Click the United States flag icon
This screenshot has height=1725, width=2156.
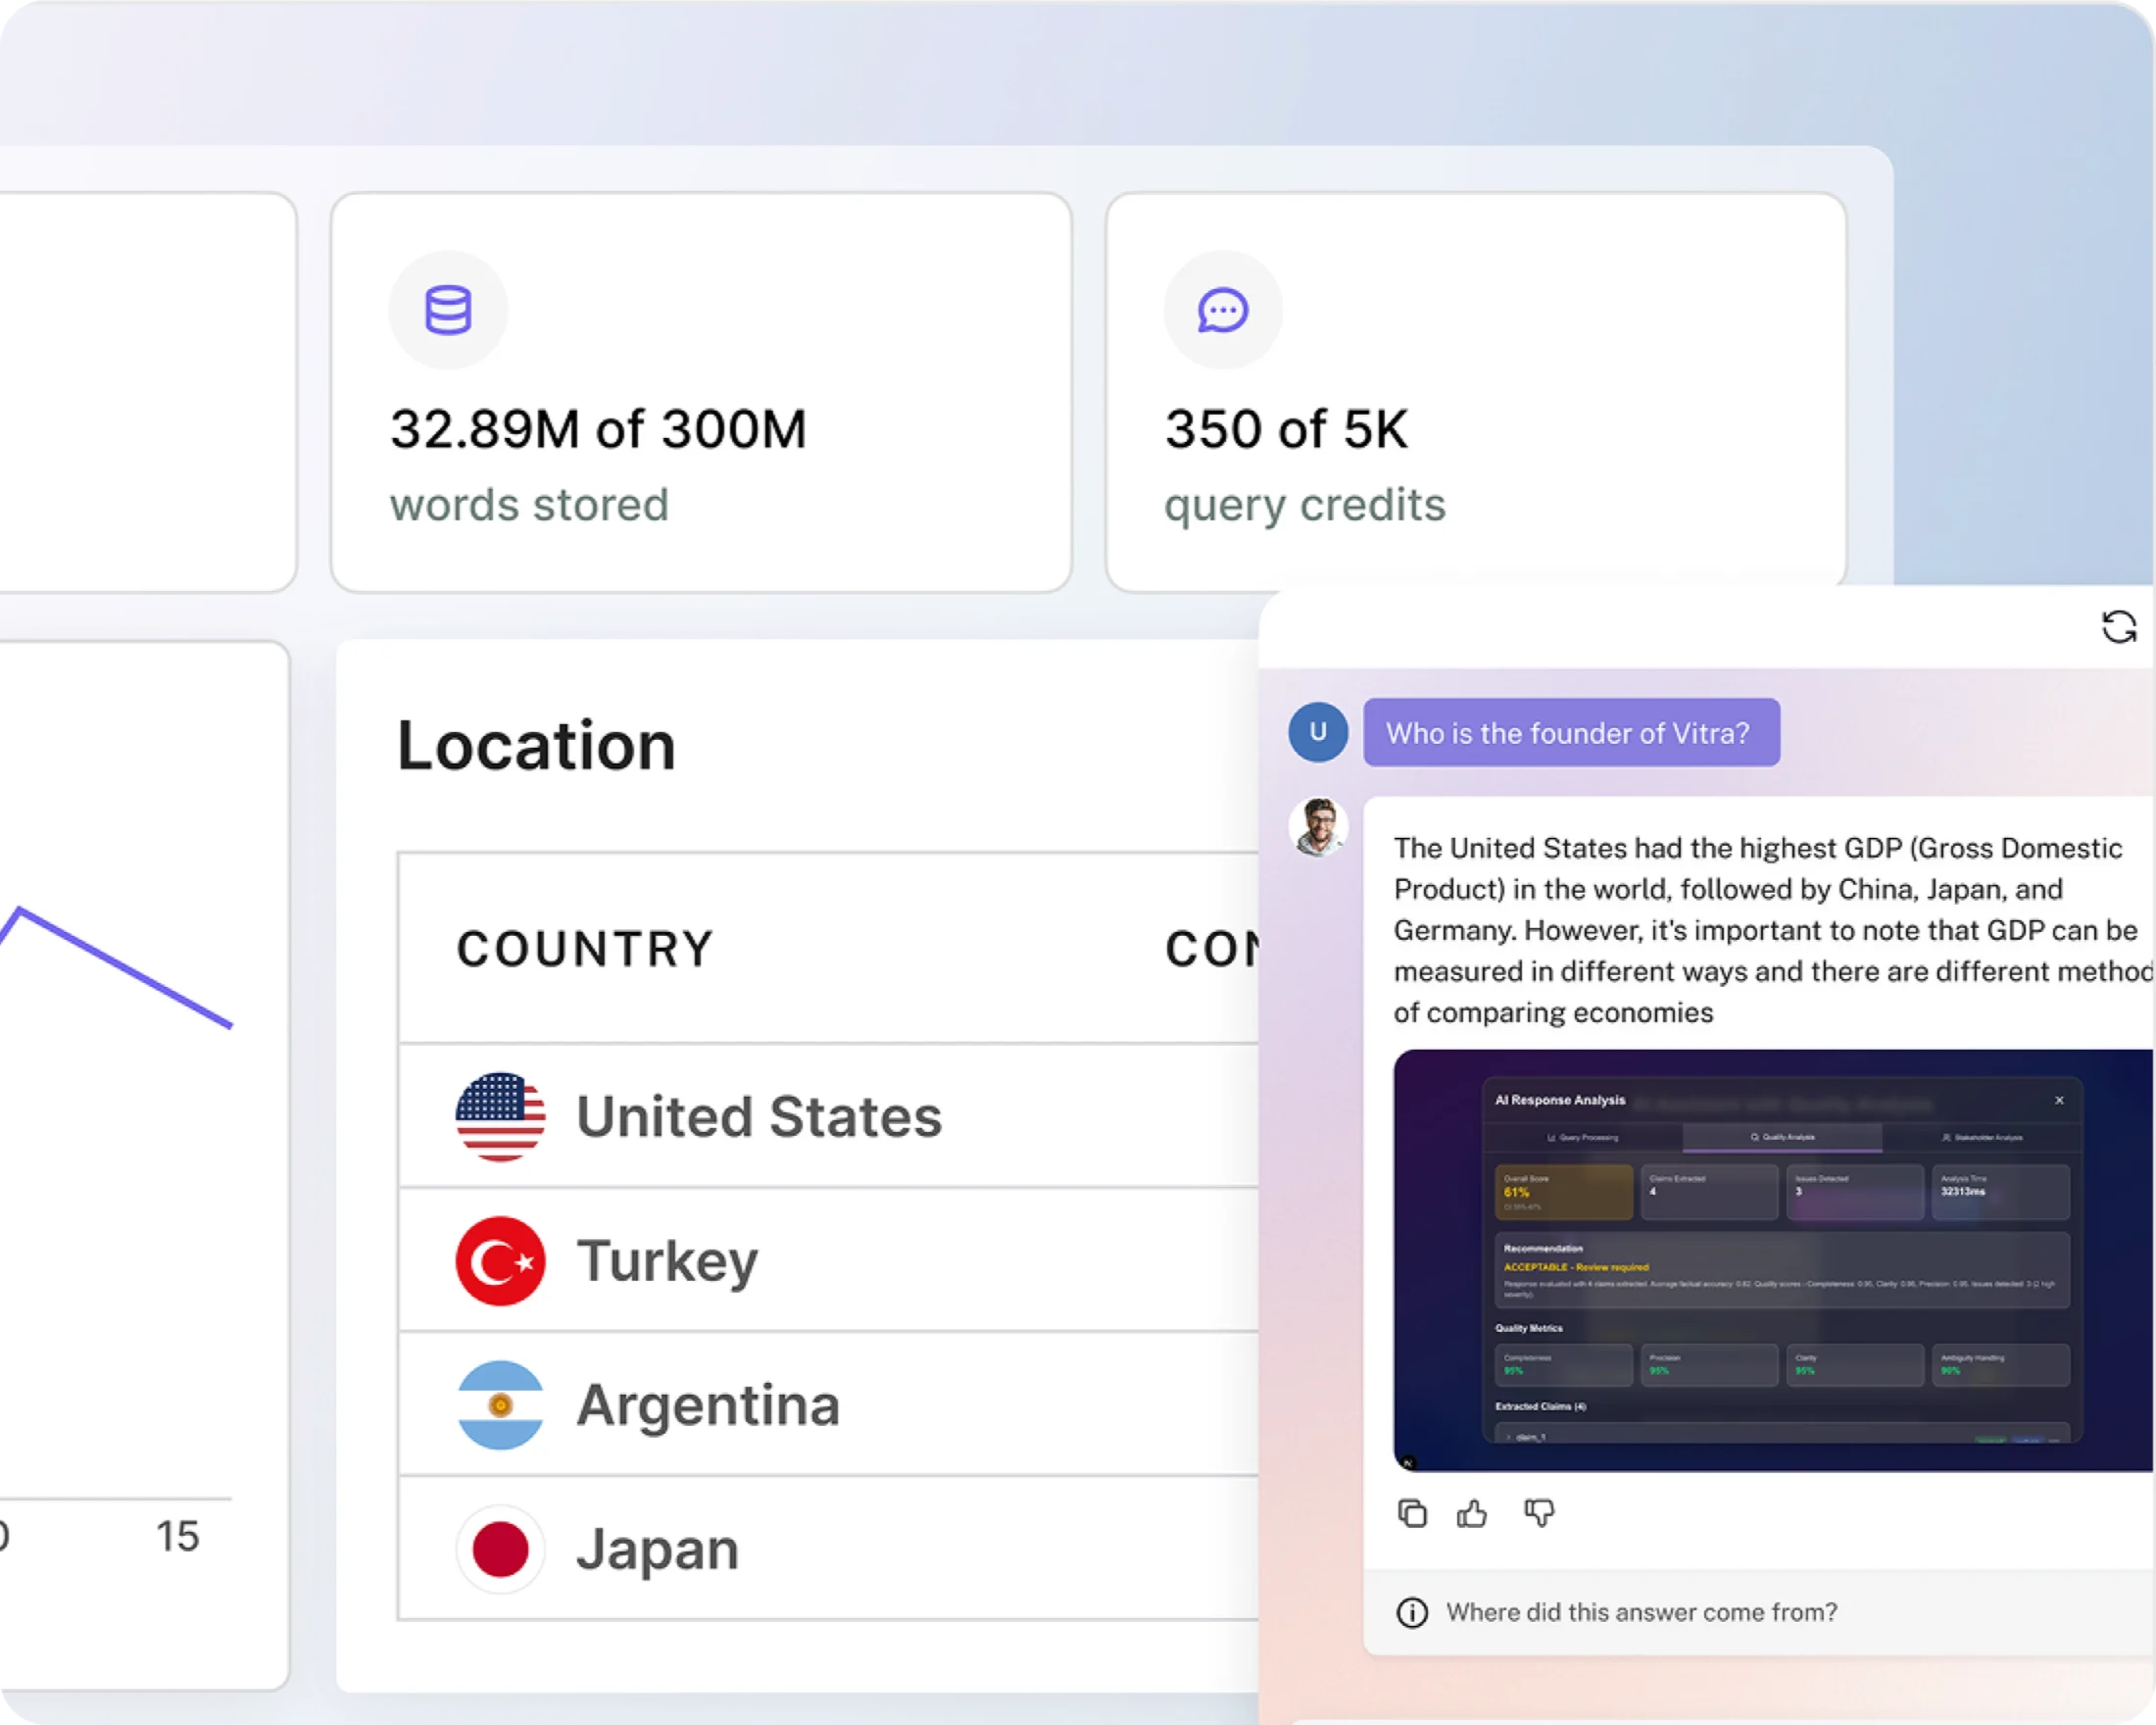500,1116
